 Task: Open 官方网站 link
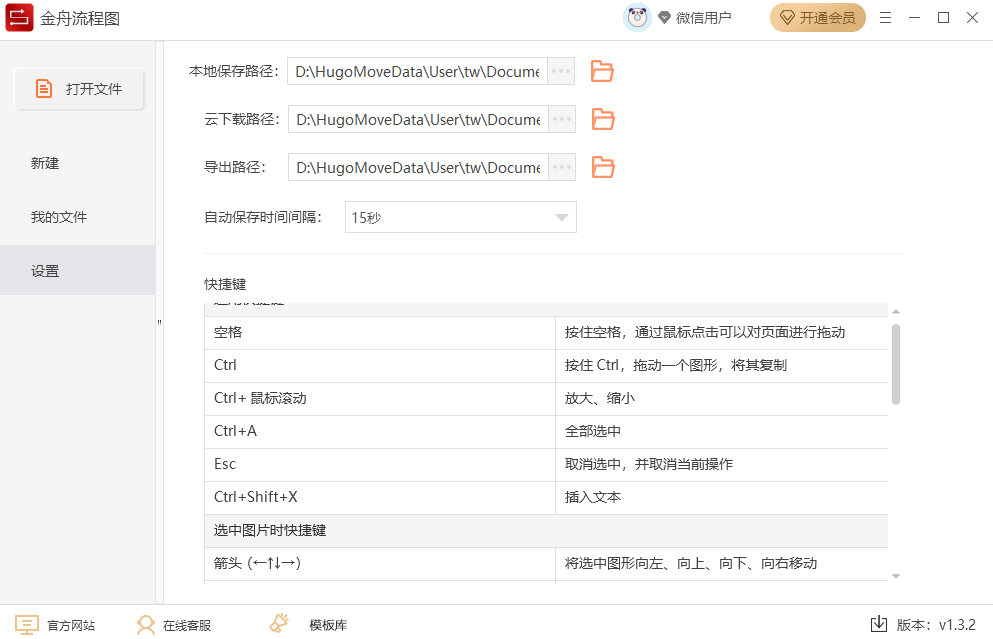click(x=72, y=626)
